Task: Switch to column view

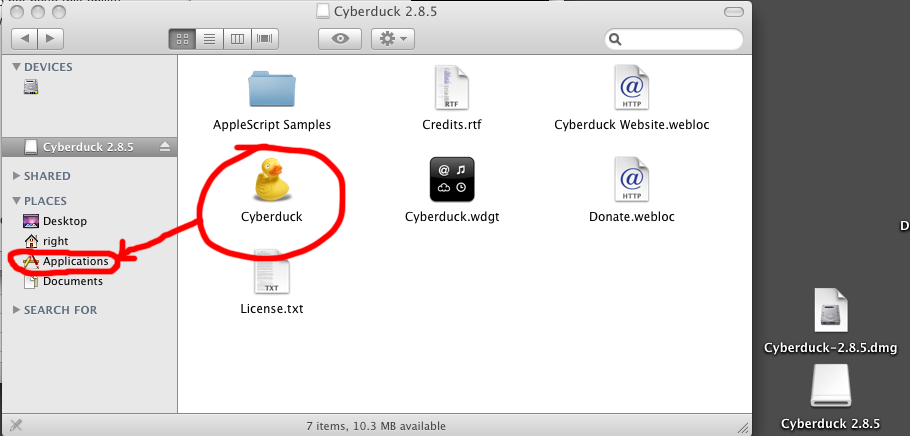Action: click(x=237, y=39)
